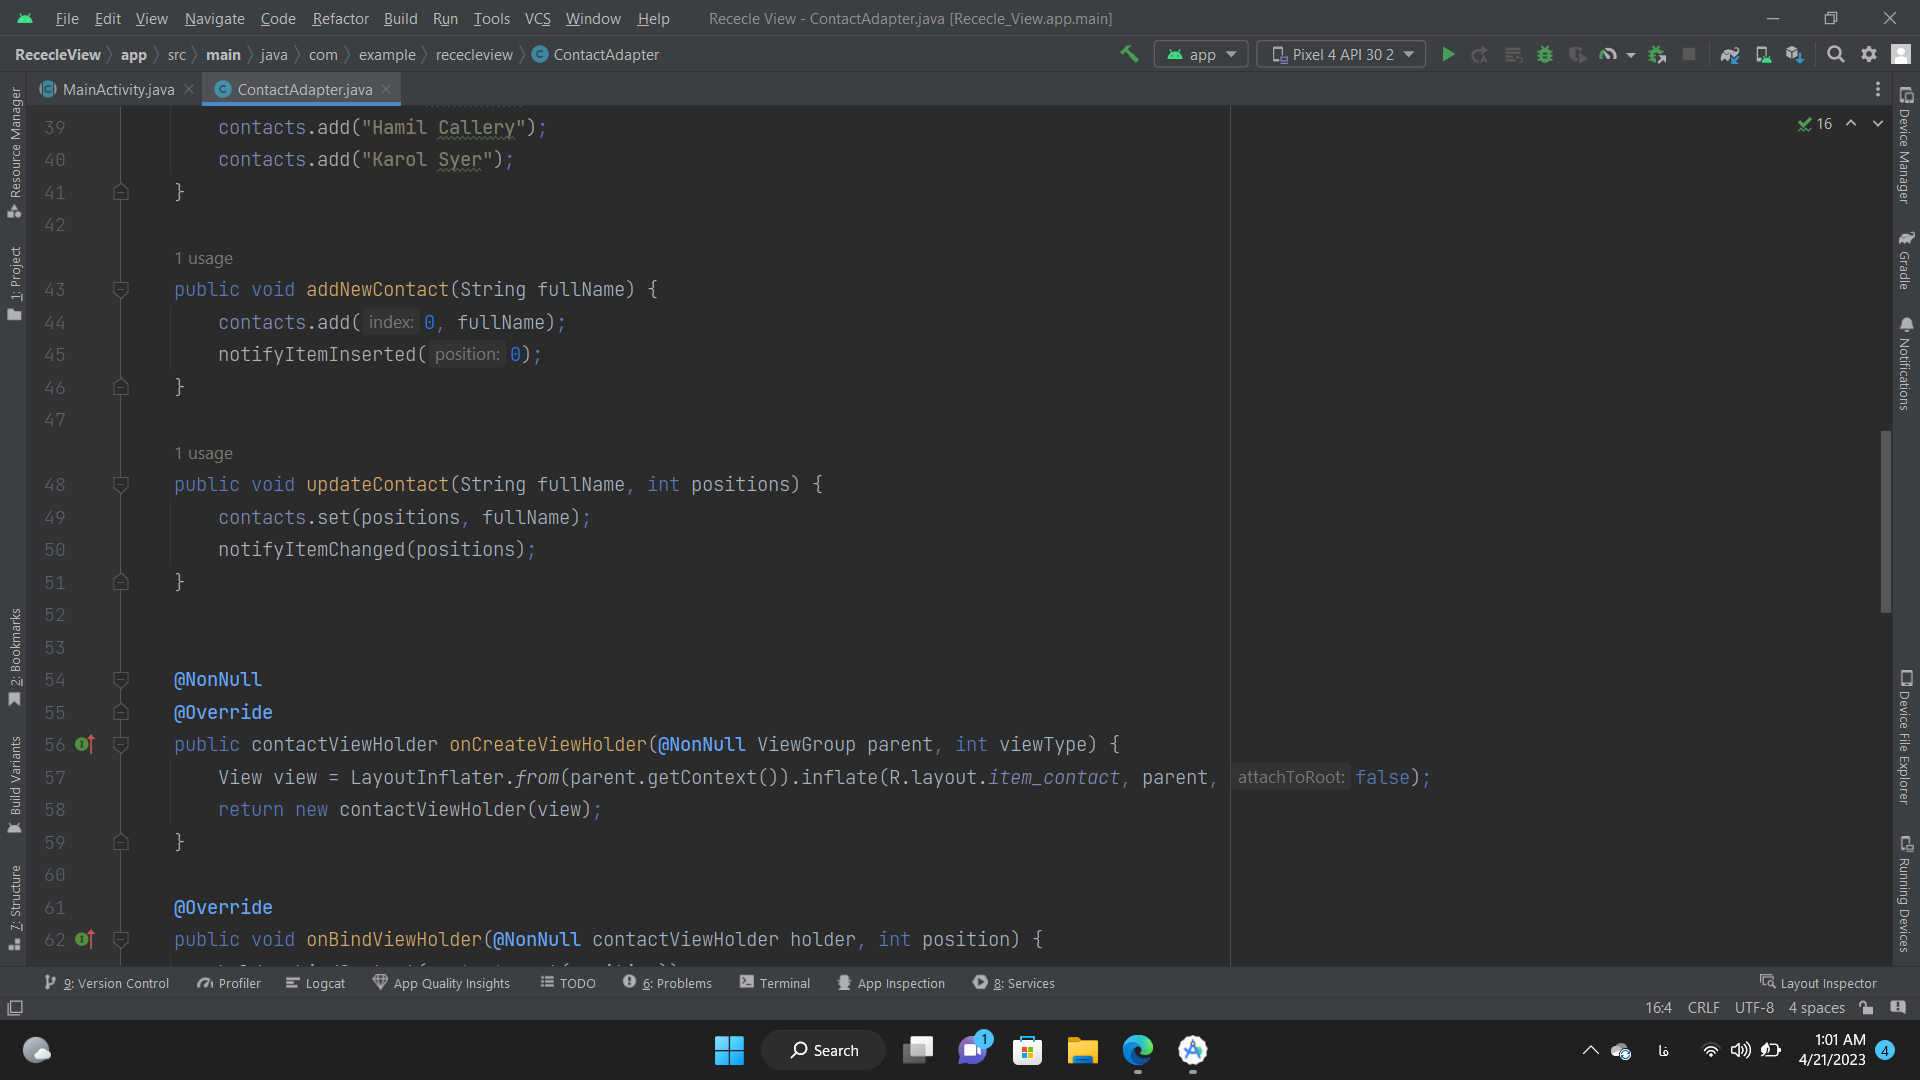Click the IDE notifications icon in status bar
Viewport: 1920px width, 1080px height.
(1898, 1007)
